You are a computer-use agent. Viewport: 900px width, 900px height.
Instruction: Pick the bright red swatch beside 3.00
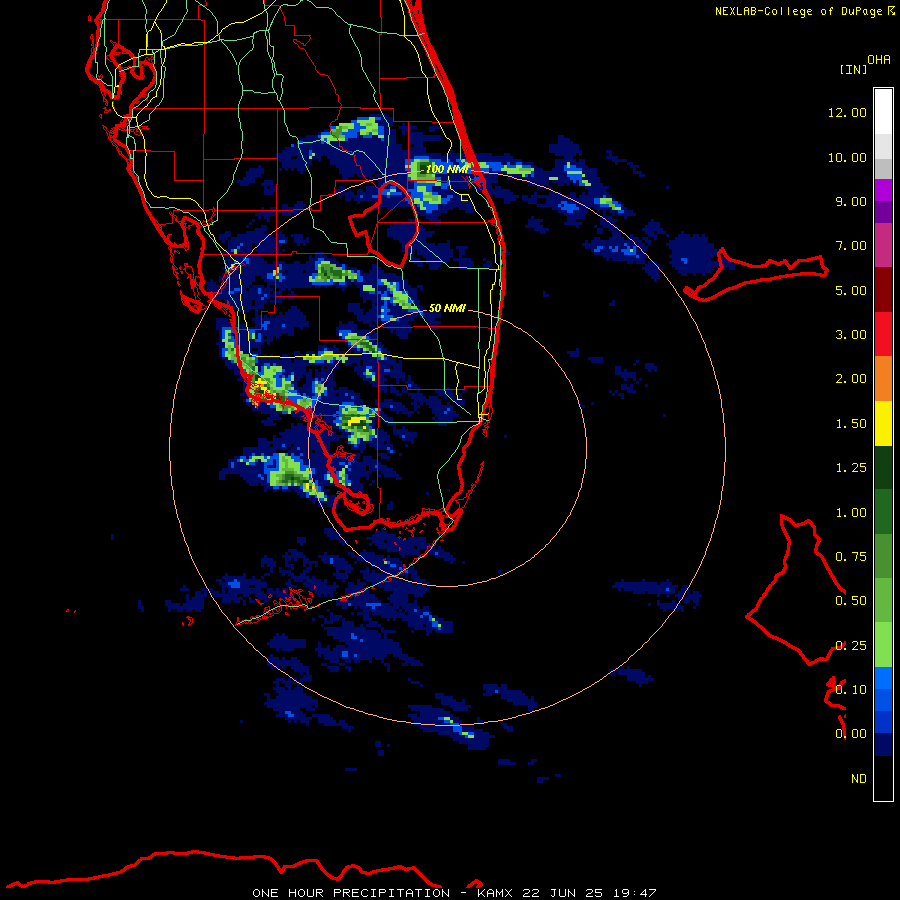tap(883, 334)
